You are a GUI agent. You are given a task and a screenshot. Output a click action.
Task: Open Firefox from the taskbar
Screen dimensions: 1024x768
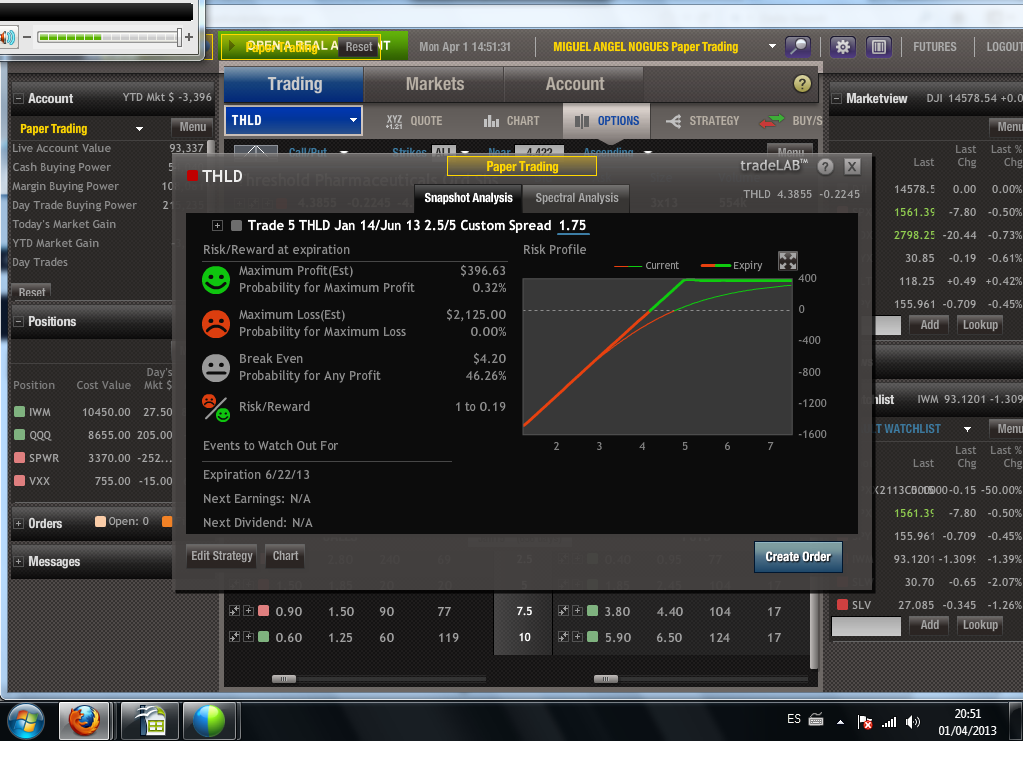[x=84, y=721]
